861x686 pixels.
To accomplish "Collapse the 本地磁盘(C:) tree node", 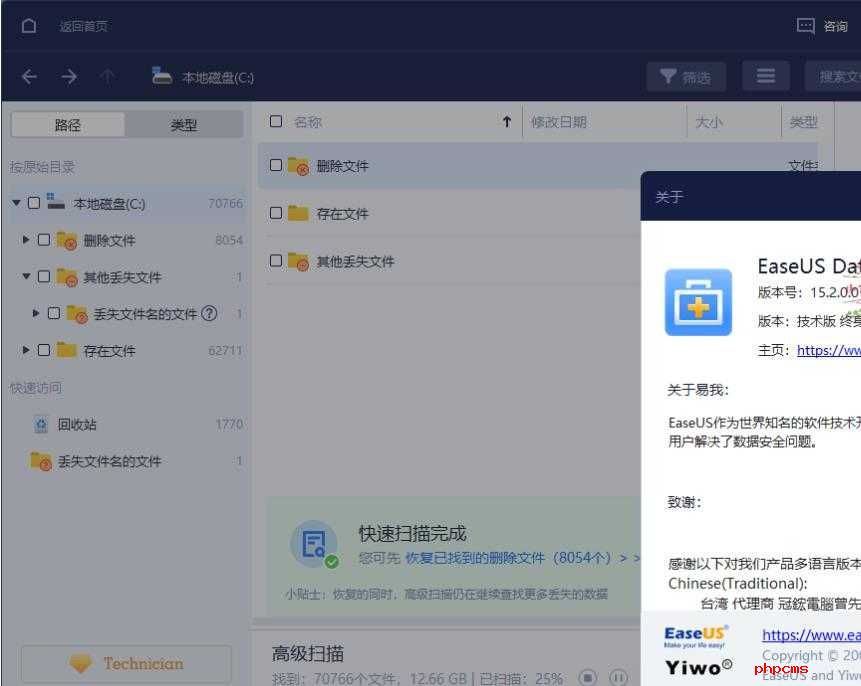I will coord(16,203).
